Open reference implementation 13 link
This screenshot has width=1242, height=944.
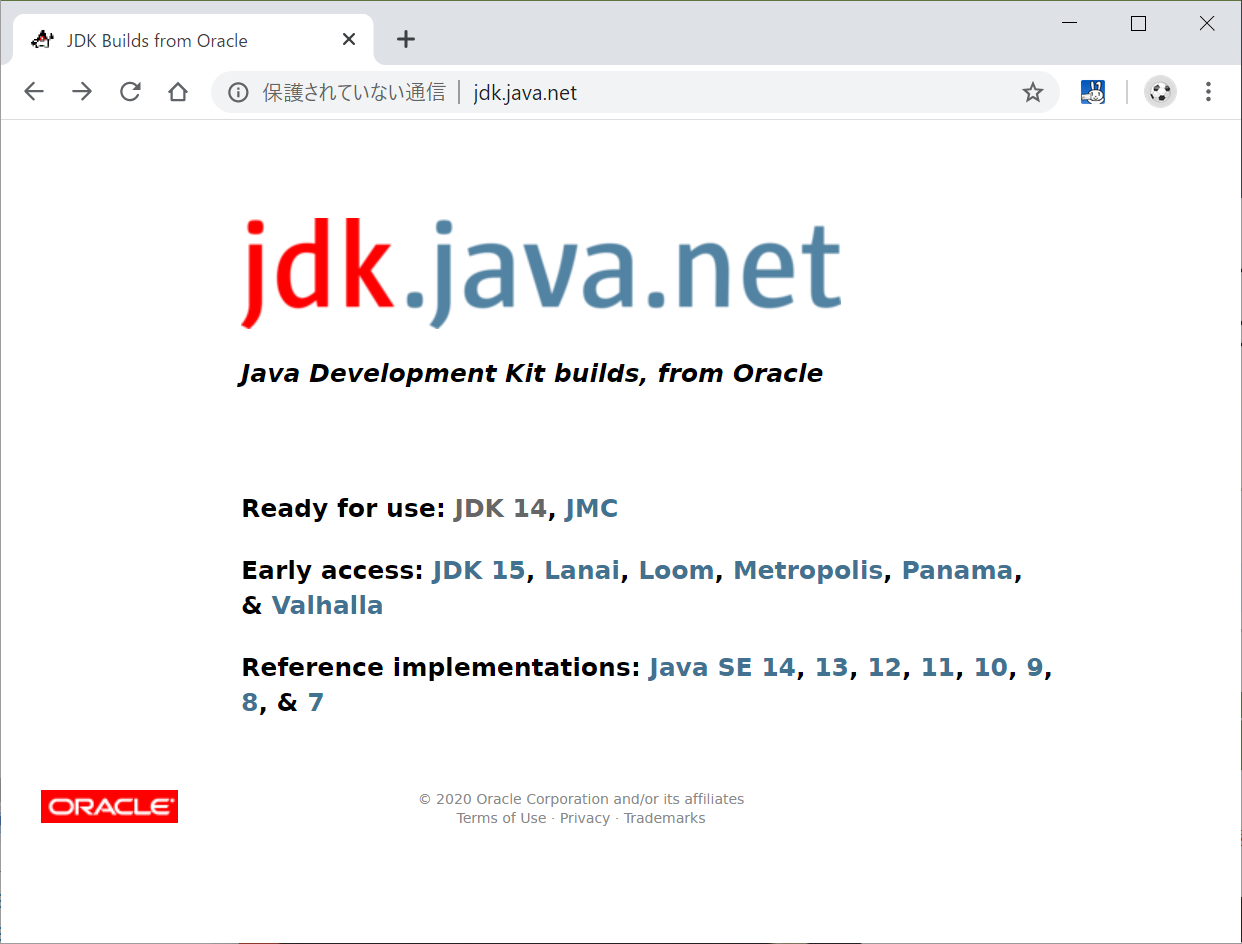(x=832, y=667)
